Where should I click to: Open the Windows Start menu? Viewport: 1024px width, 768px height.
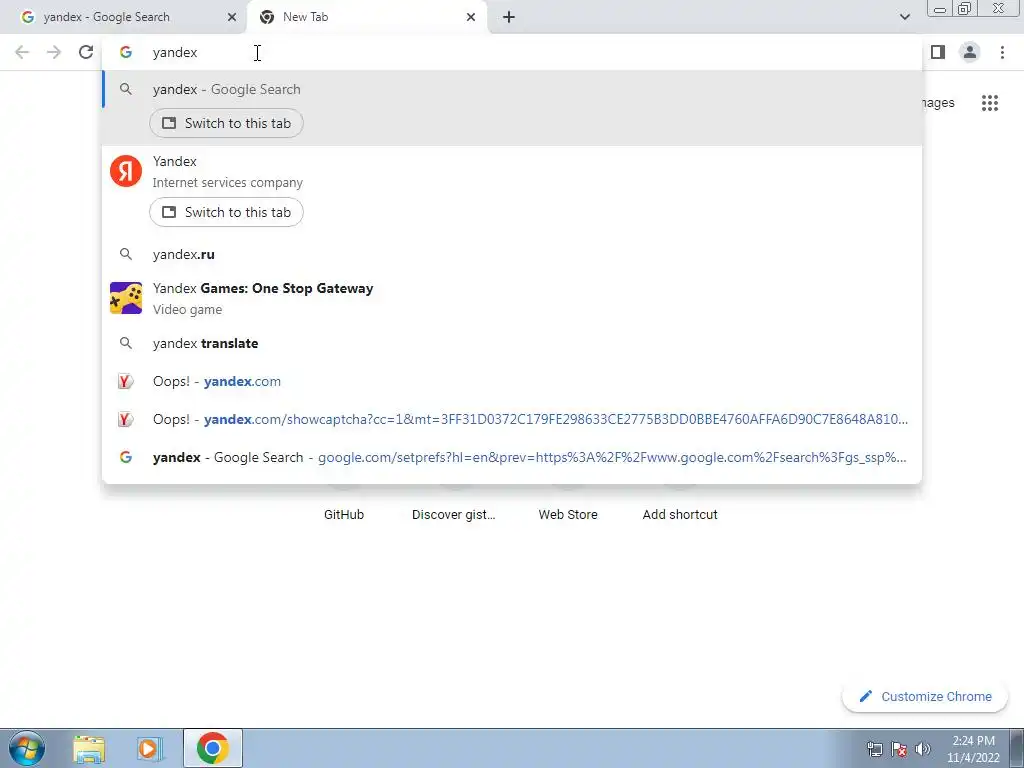tap(27, 748)
